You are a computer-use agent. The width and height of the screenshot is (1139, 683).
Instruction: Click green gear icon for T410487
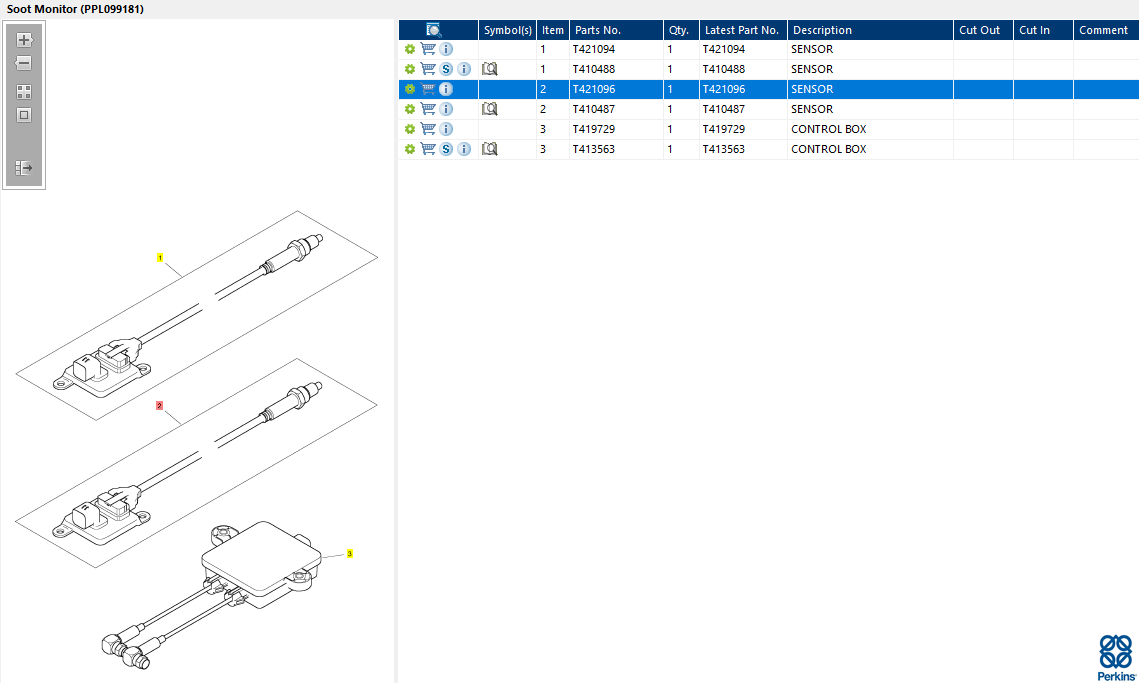tap(410, 109)
